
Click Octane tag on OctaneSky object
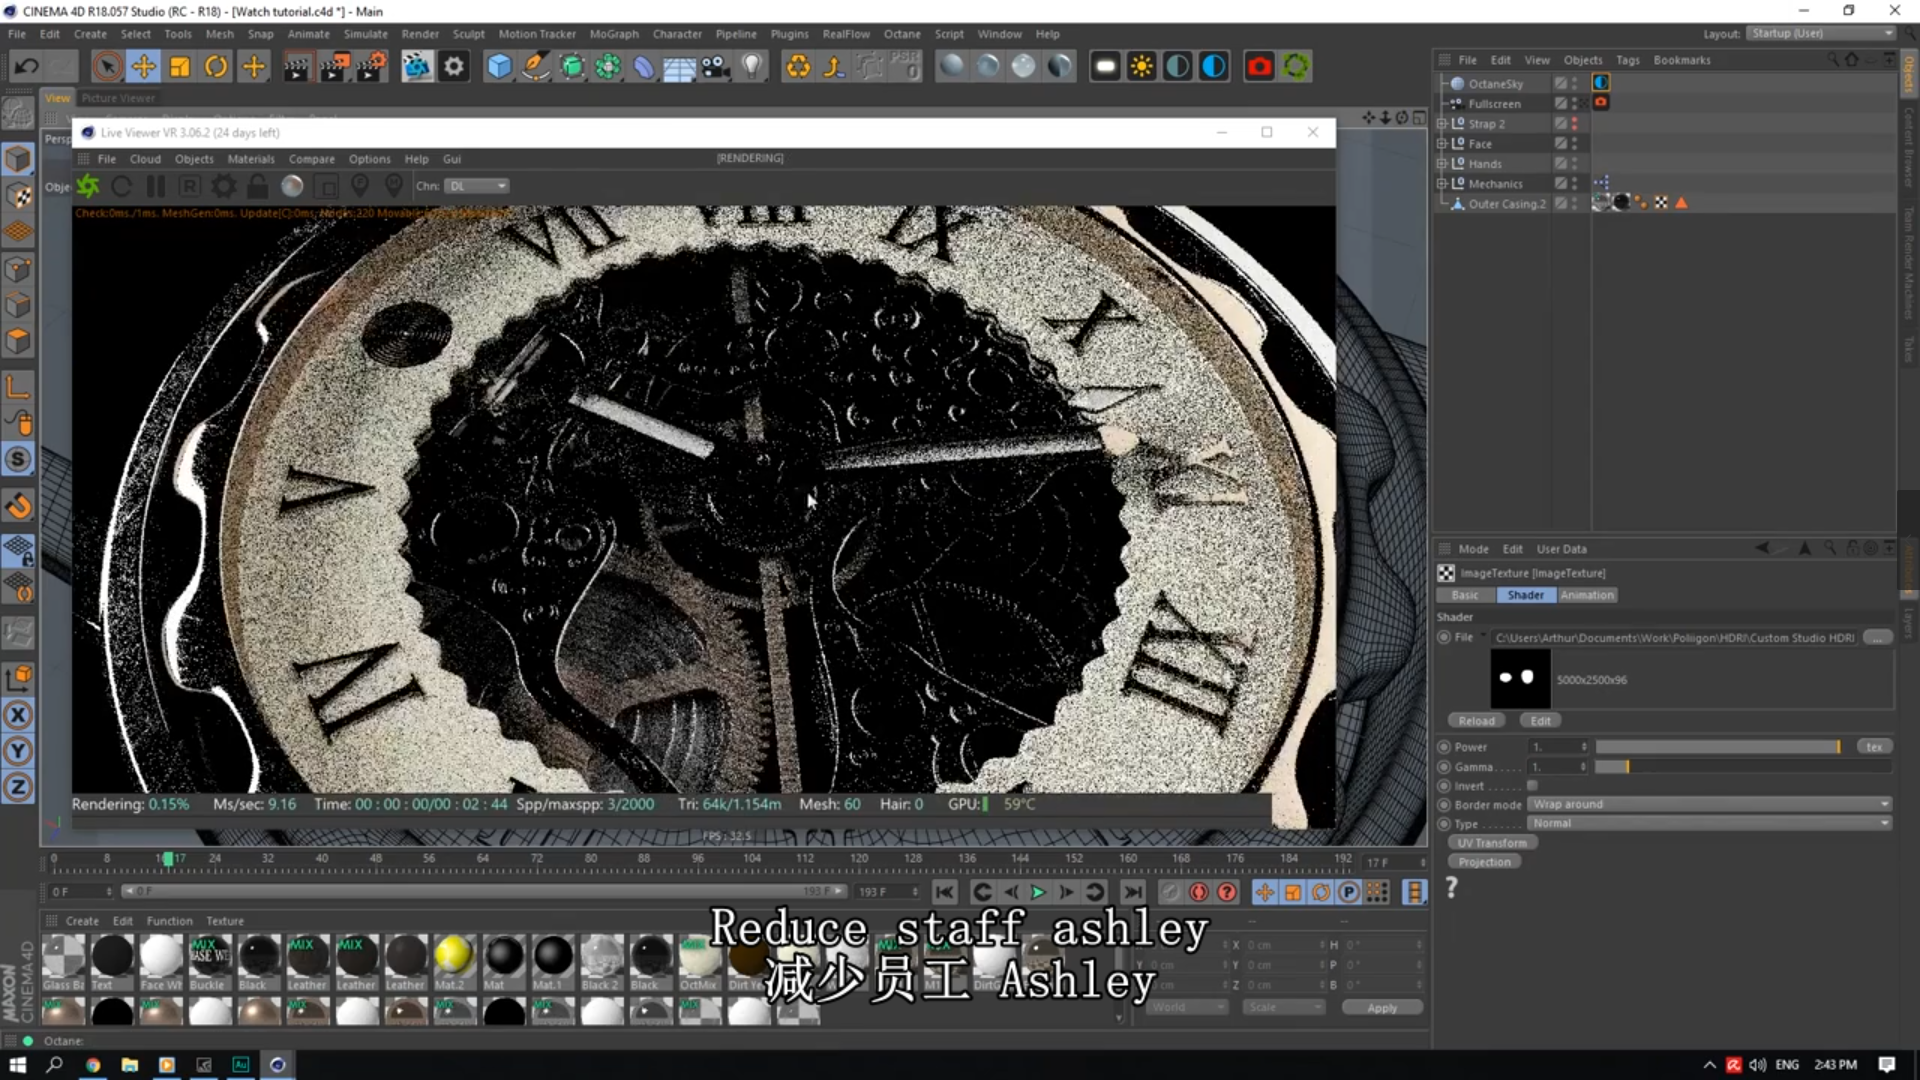(x=1601, y=83)
